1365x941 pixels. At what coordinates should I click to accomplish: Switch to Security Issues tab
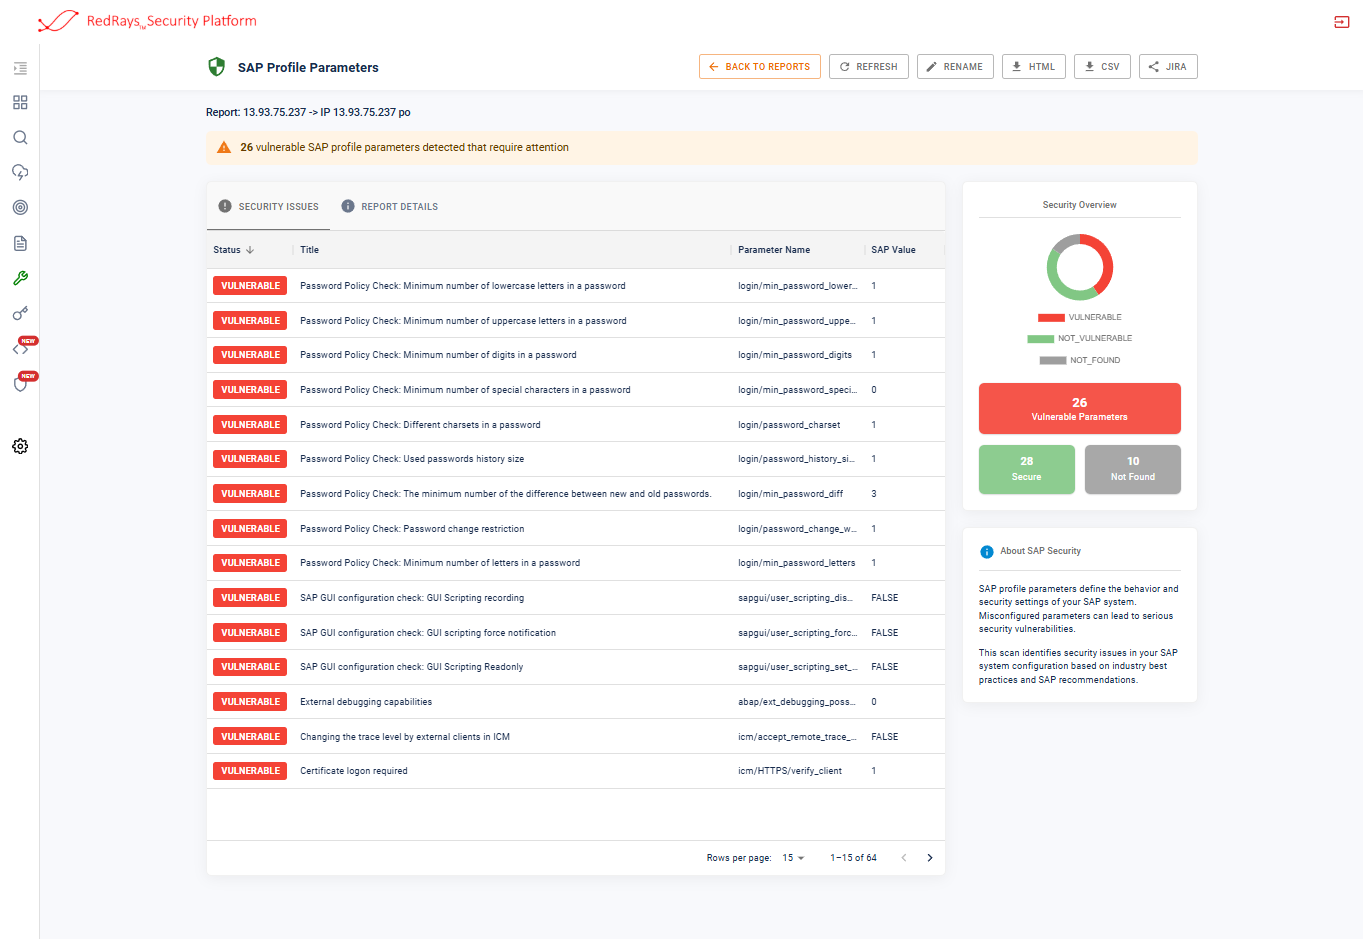click(268, 207)
